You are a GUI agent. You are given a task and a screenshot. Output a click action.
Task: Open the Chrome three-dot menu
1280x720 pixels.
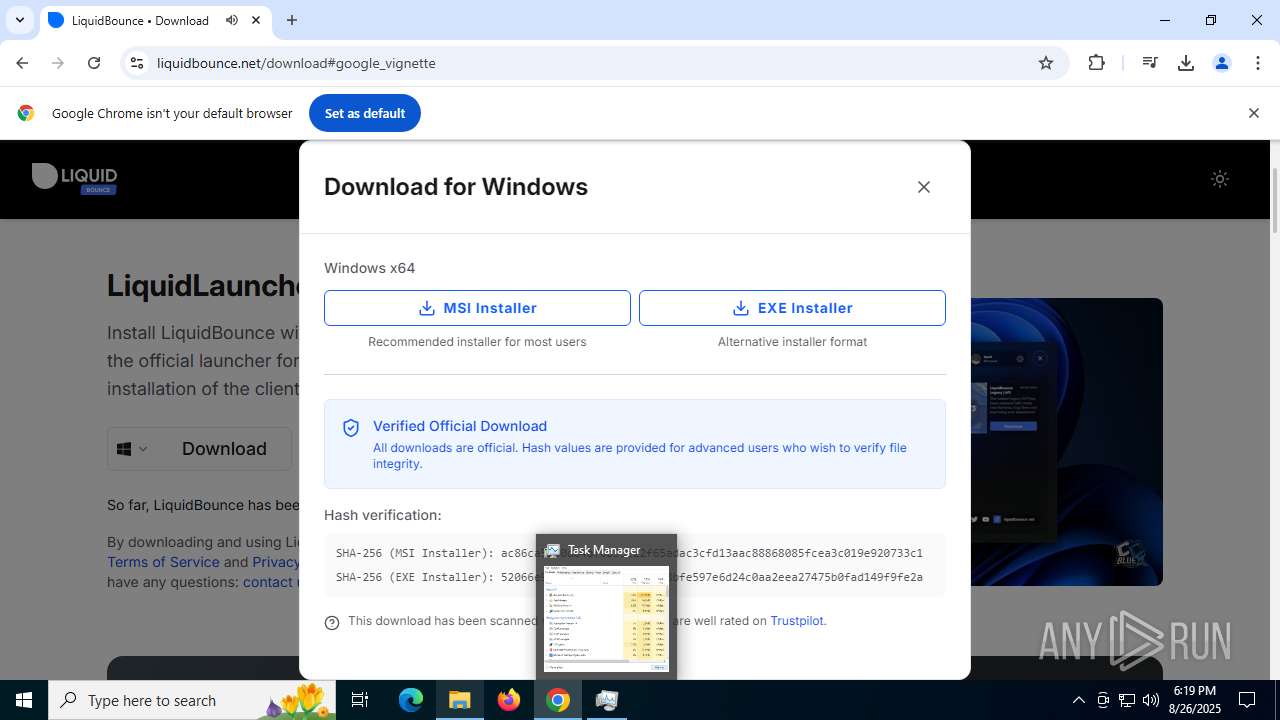(x=1258, y=63)
